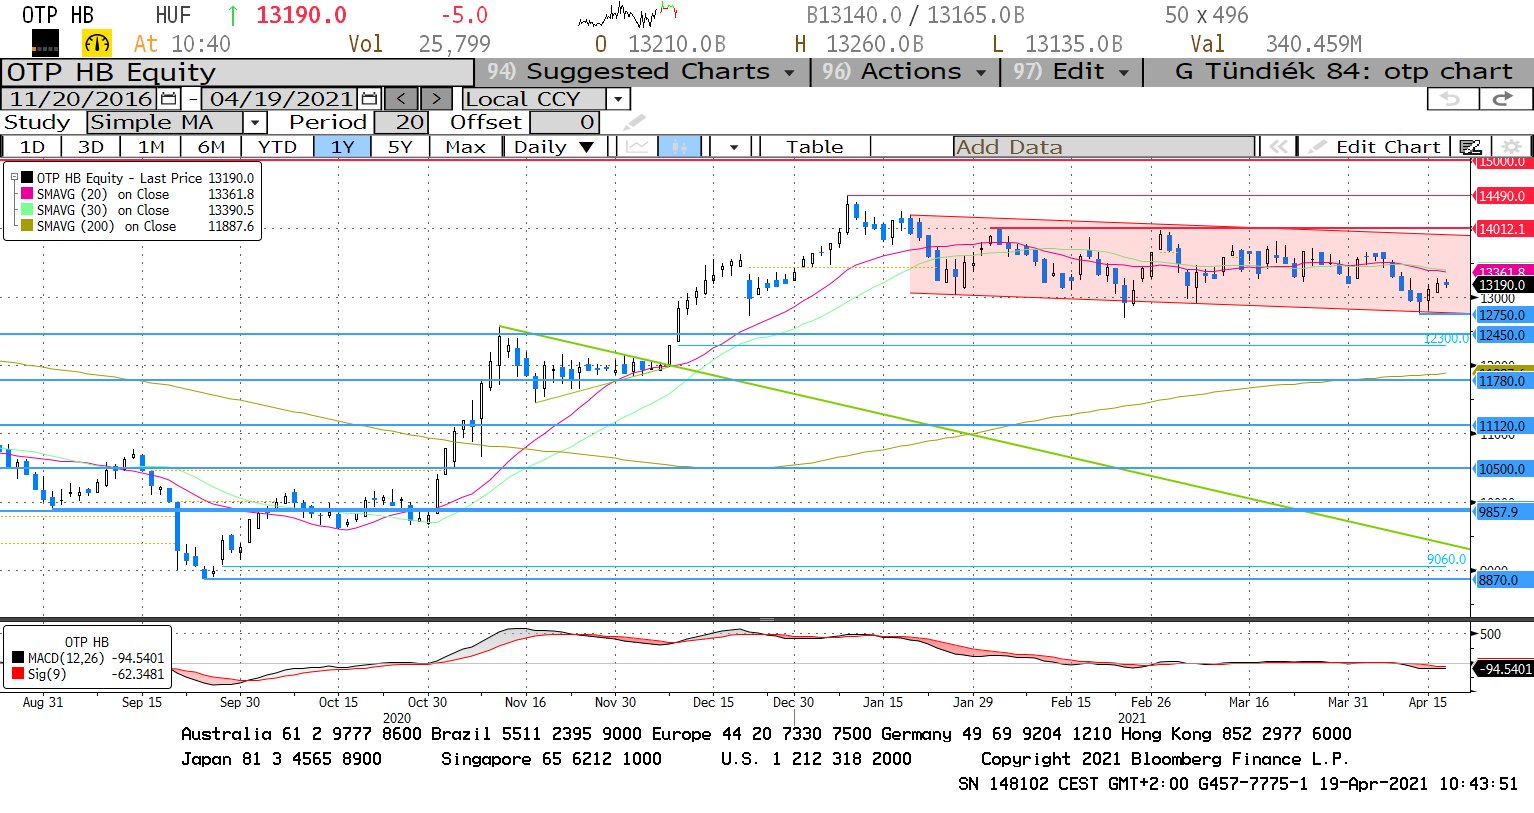Click magenta swatch for SMAVG (20)
Viewport: 1534px width, 813px height.
click(28, 194)
